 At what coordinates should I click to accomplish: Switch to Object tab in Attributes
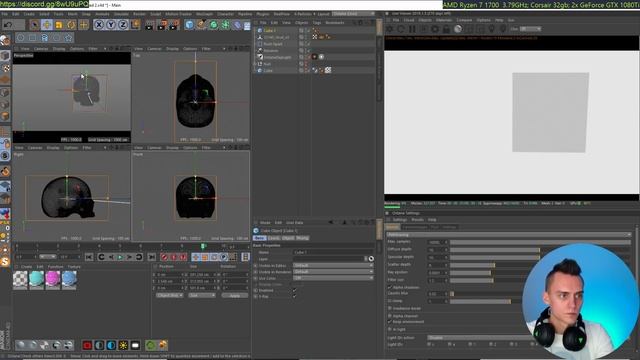click(288, 238)
